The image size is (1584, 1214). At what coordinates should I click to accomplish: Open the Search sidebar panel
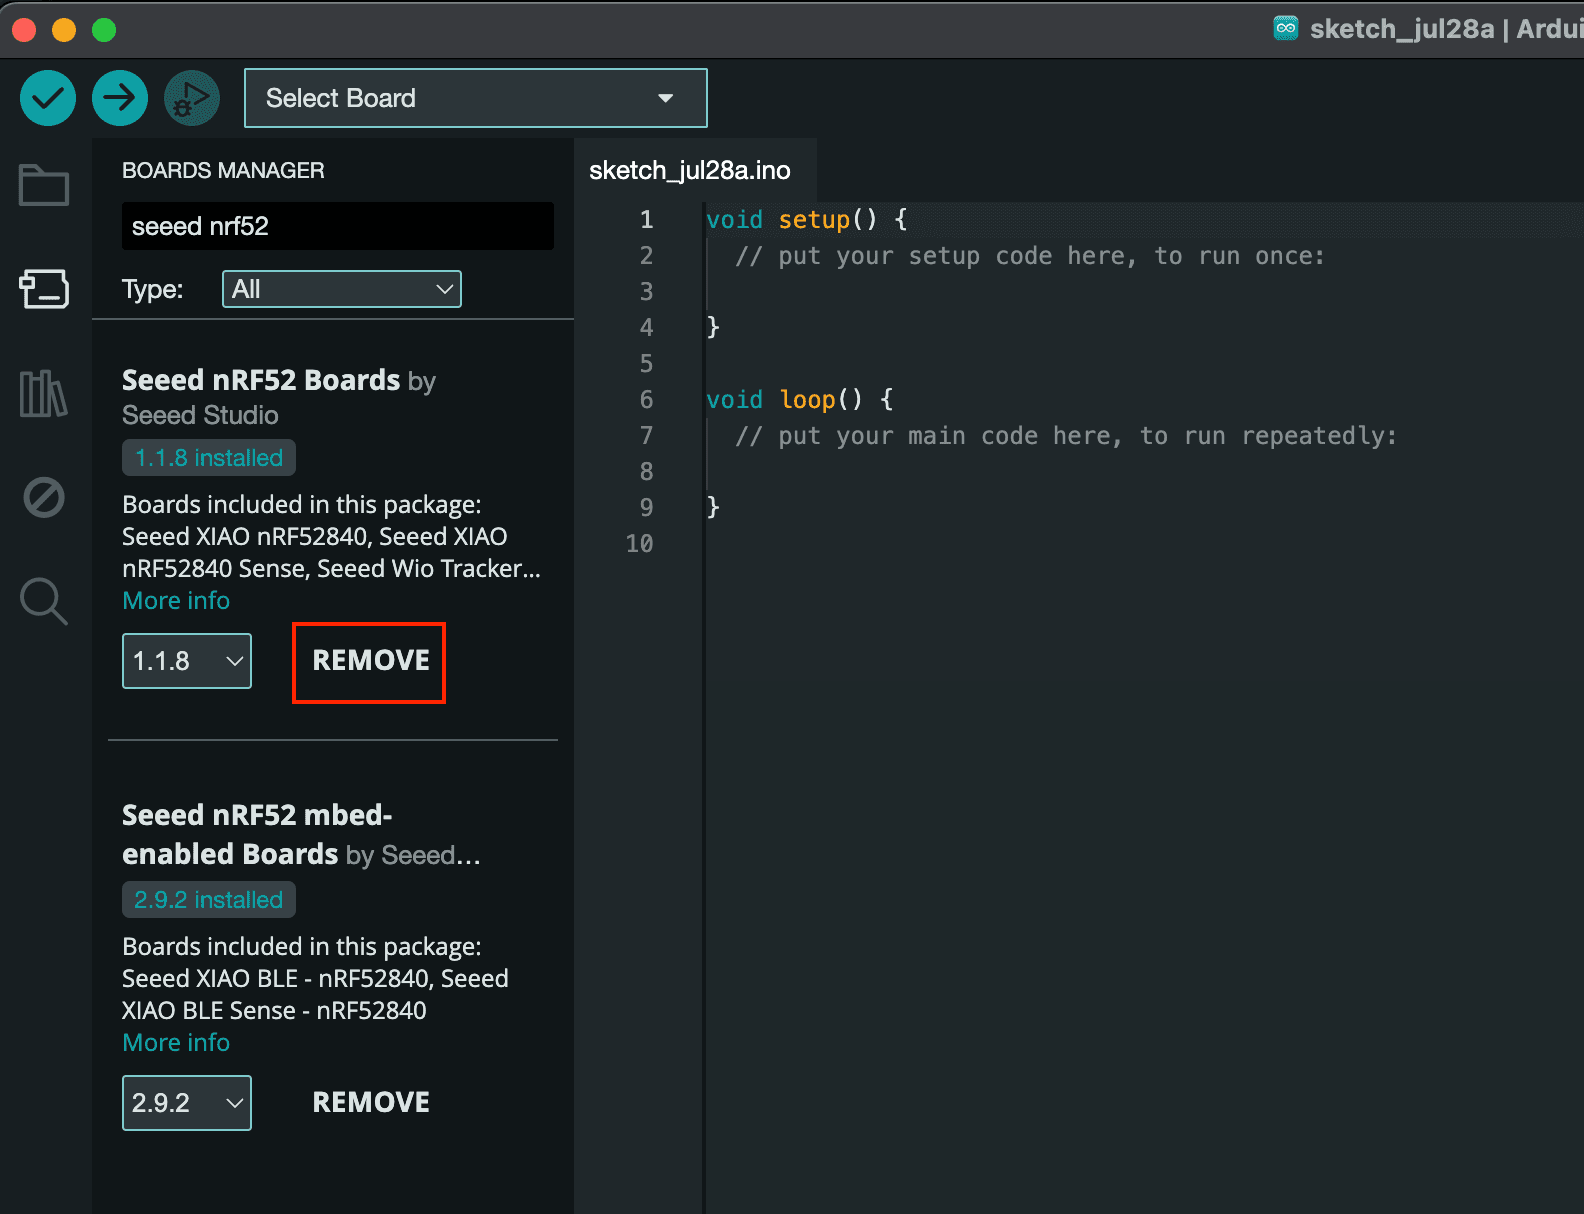[x=44, y=601]
